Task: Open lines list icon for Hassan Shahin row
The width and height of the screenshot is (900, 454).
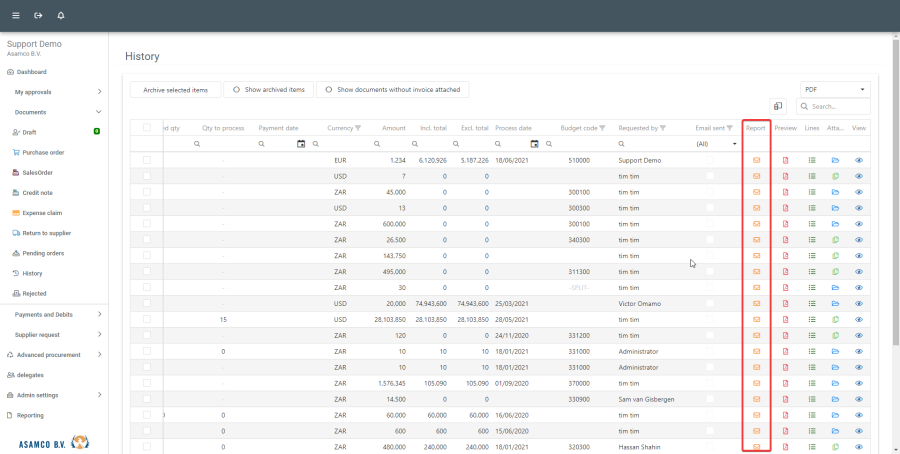Action: click(x=812, y=447)
